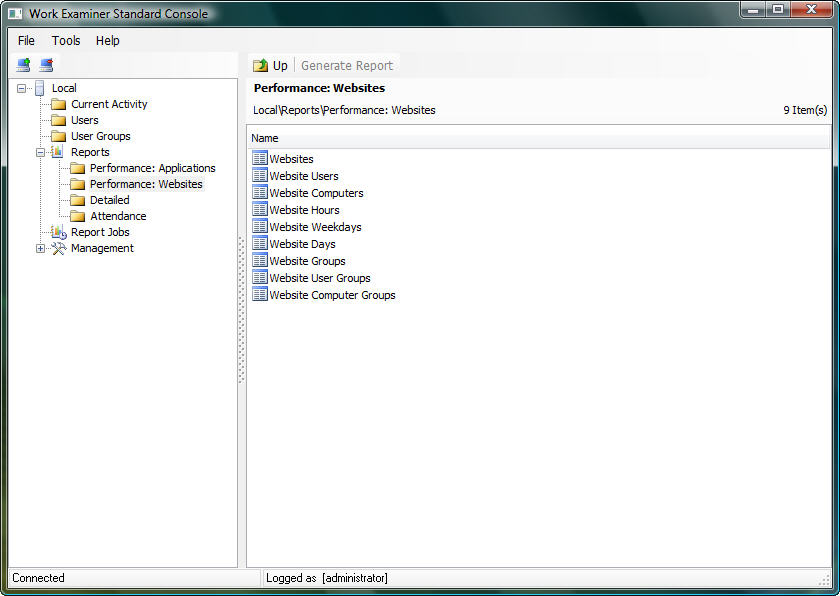Image resolution: width=840 pixels, height=596 pixels.
Task: Select Current Activity in the tree
Action: [x=109, y=104]
